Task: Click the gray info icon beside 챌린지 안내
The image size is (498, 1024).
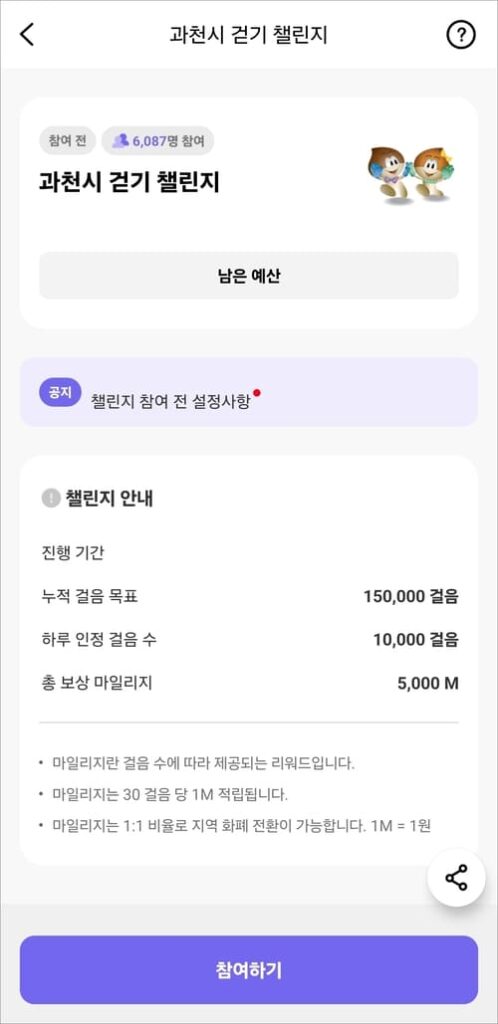Action: 50,499
